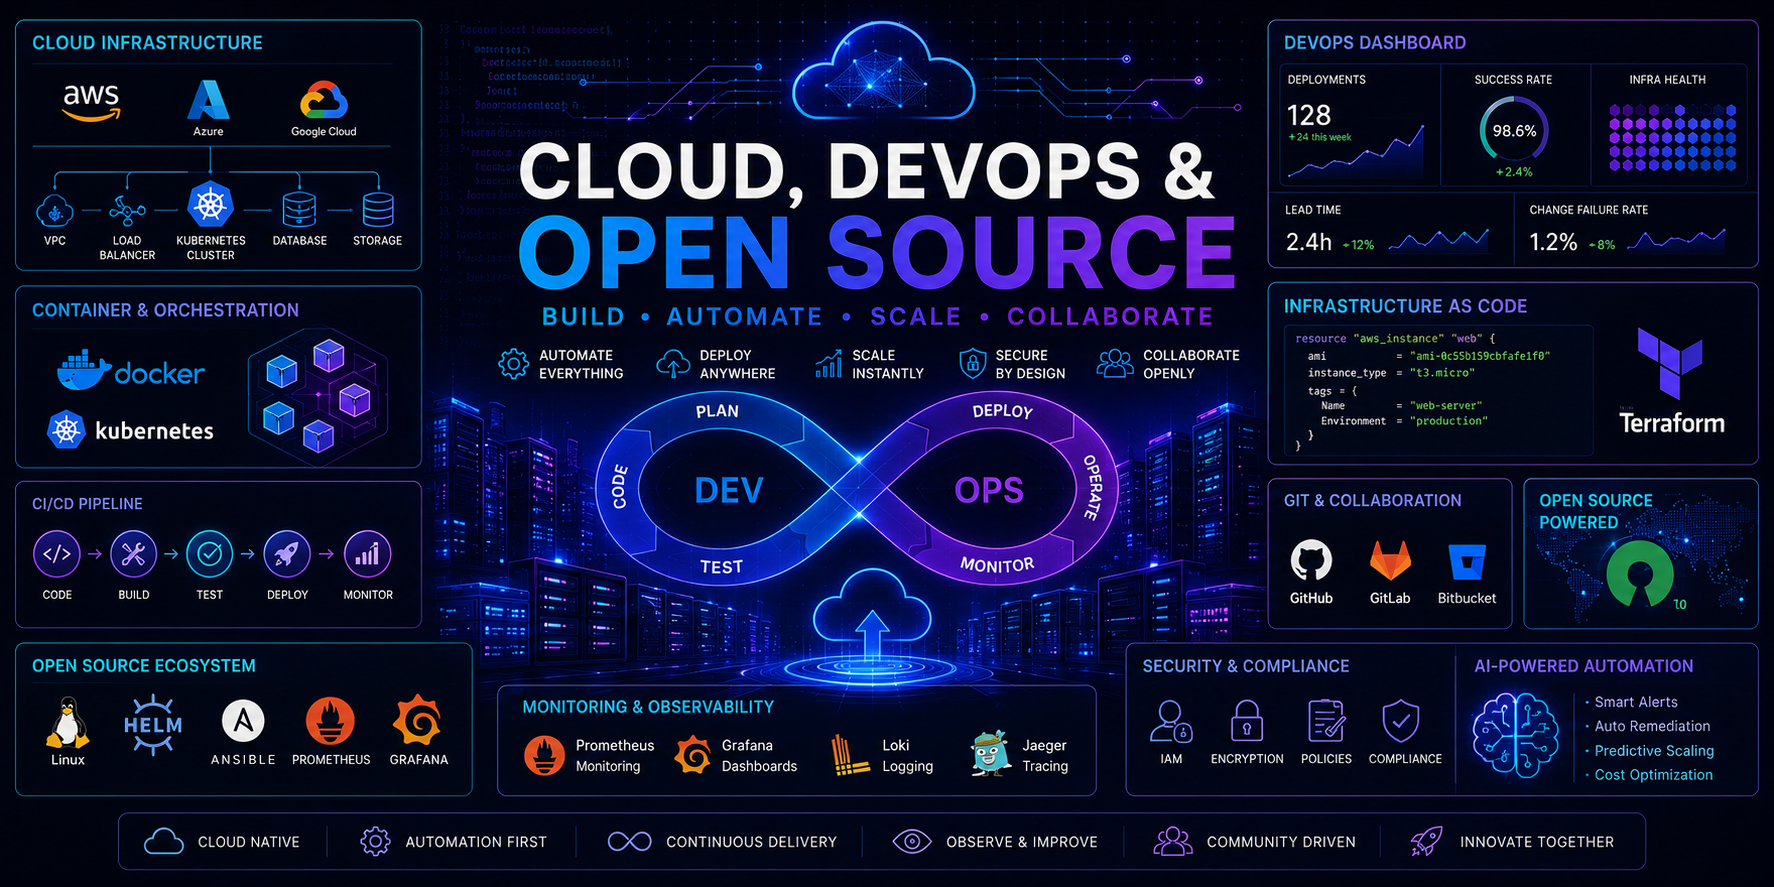The height and width of the screenshot is (887, 1774).
Task: Click the Linux penguin icon
Action: coord(67,722)
